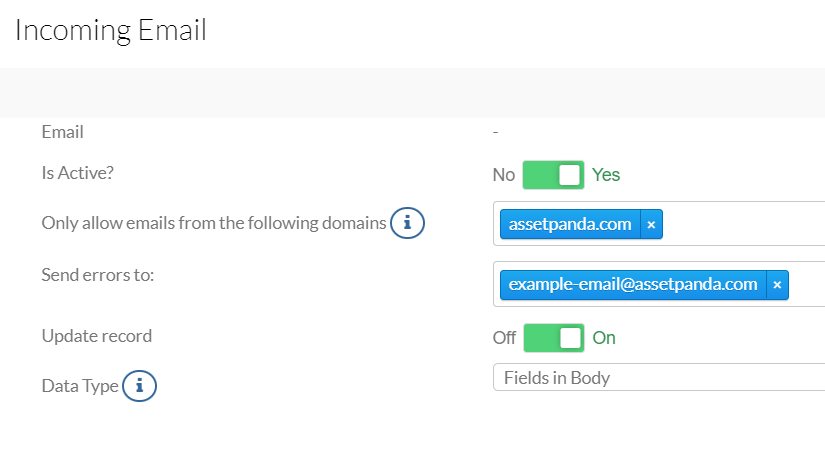
Task: Open the Data Type dropdown showing Fields in Body
Action: pyautogui.click(x=659, y=377)
